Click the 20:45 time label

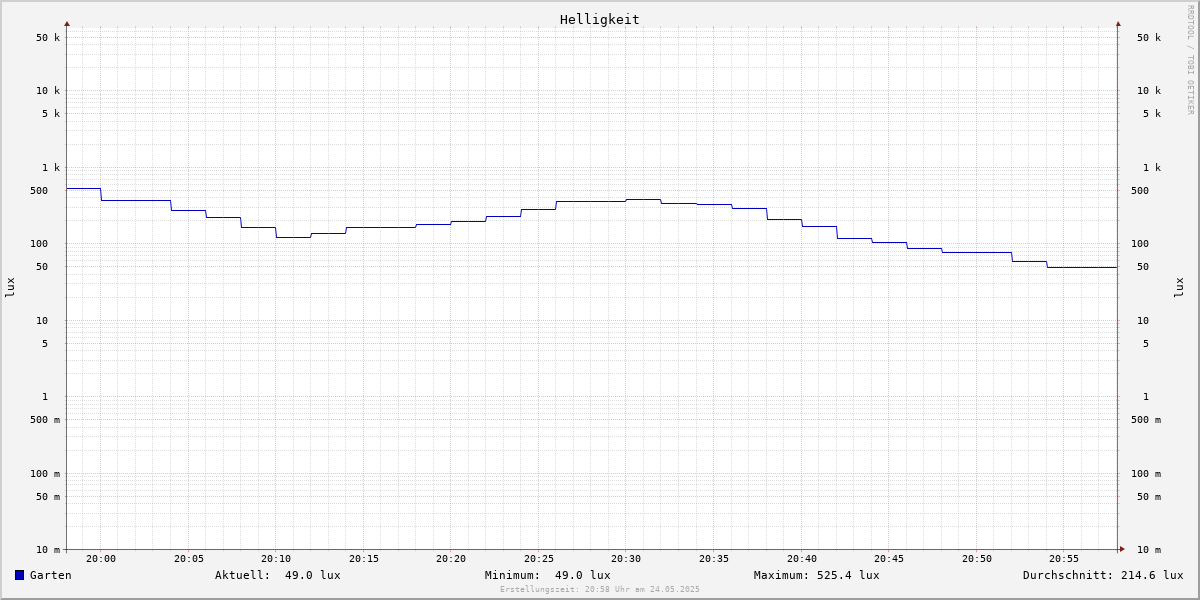click(889, 559)
